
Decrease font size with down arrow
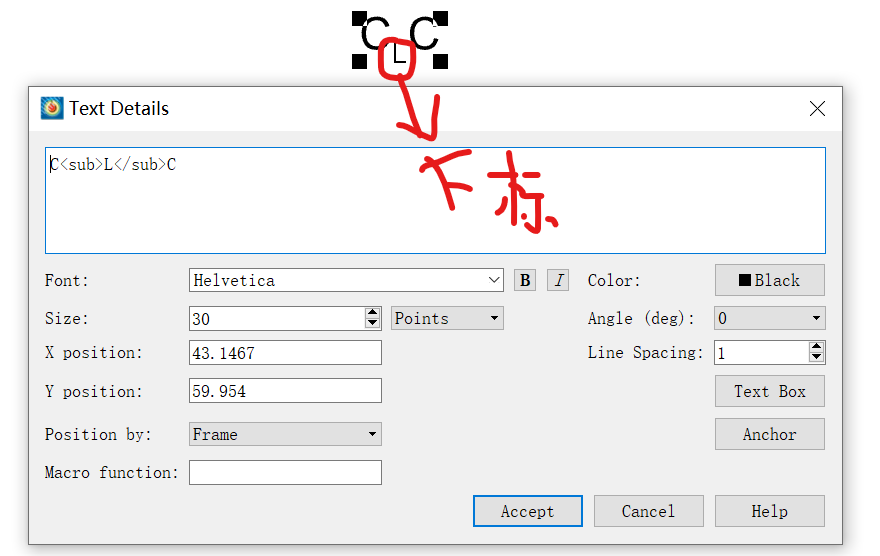coord(372,324)
